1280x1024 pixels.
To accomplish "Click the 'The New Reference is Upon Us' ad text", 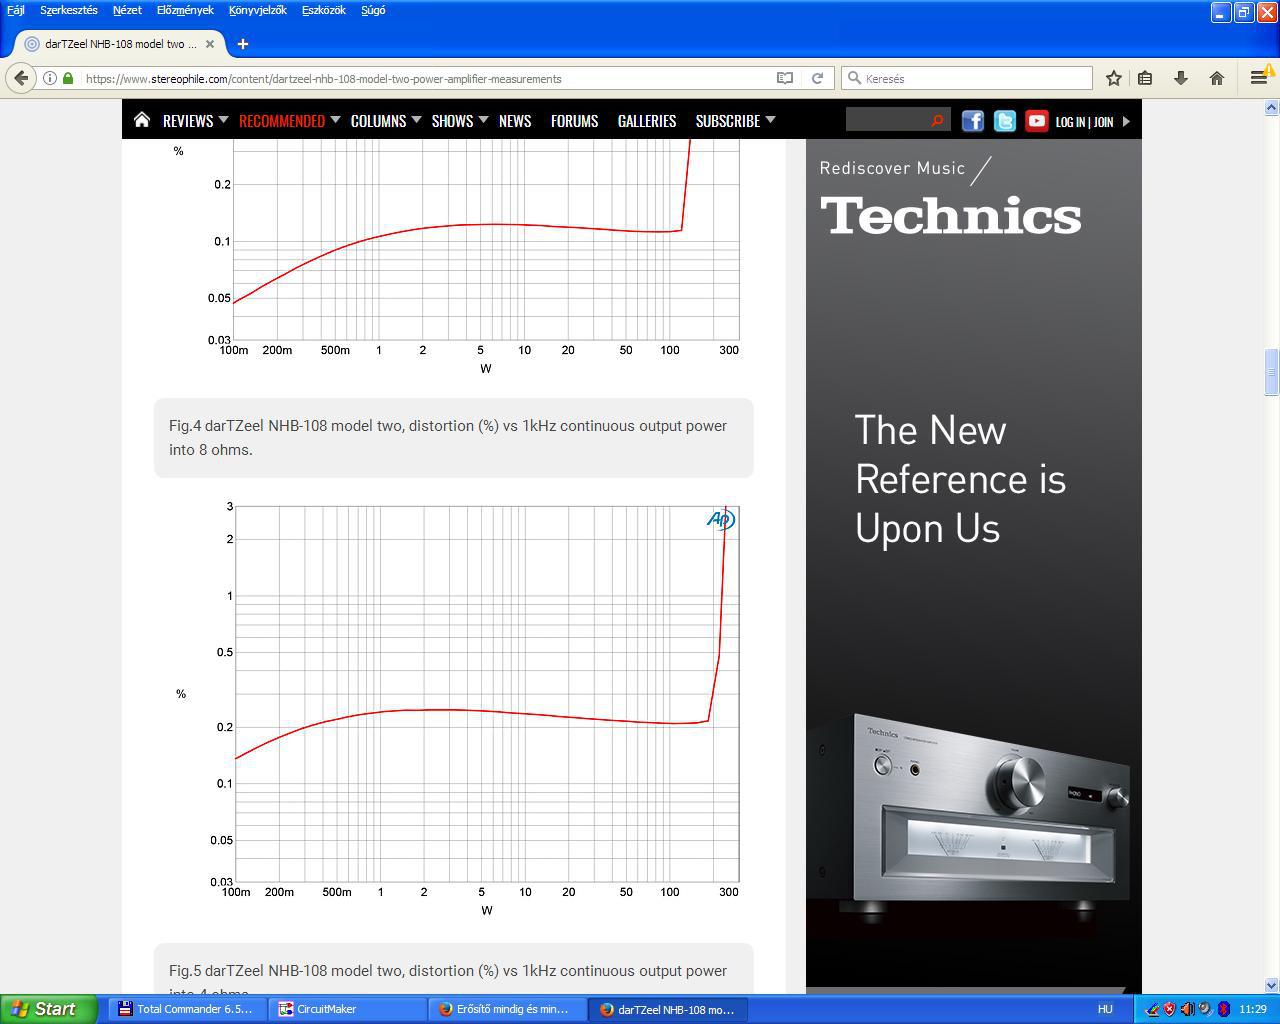I will 960,479.
